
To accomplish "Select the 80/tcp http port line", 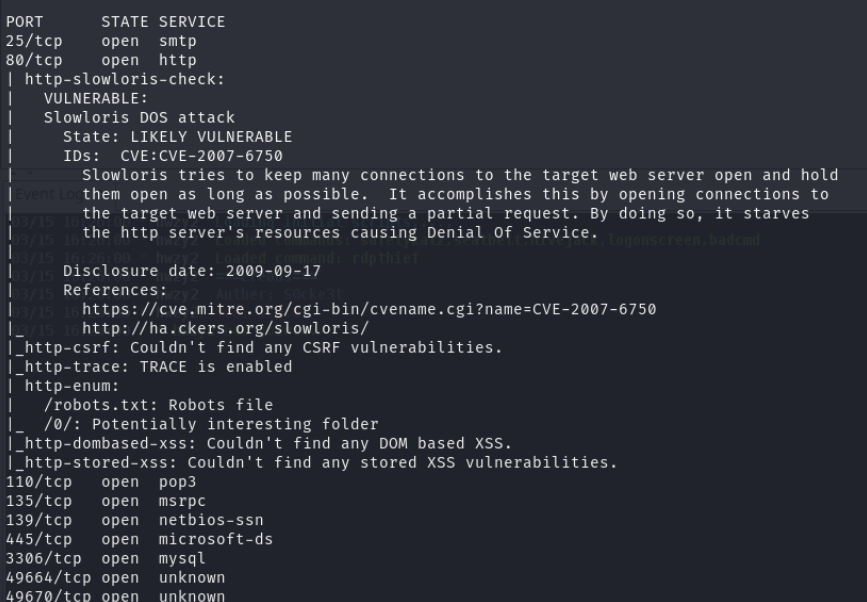I will (x=102, y=60).
